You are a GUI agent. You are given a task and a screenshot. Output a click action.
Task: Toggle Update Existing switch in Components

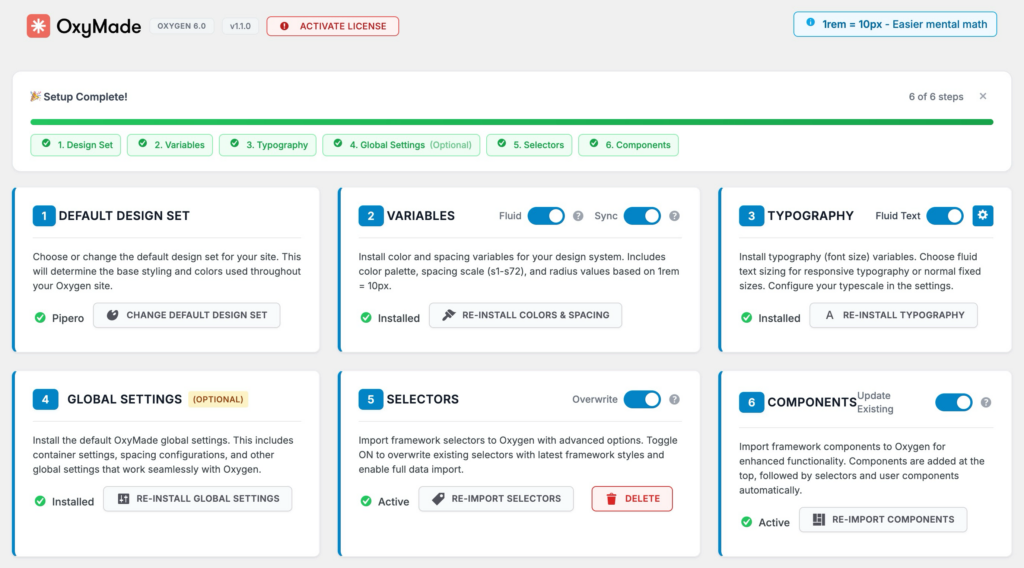953,403
